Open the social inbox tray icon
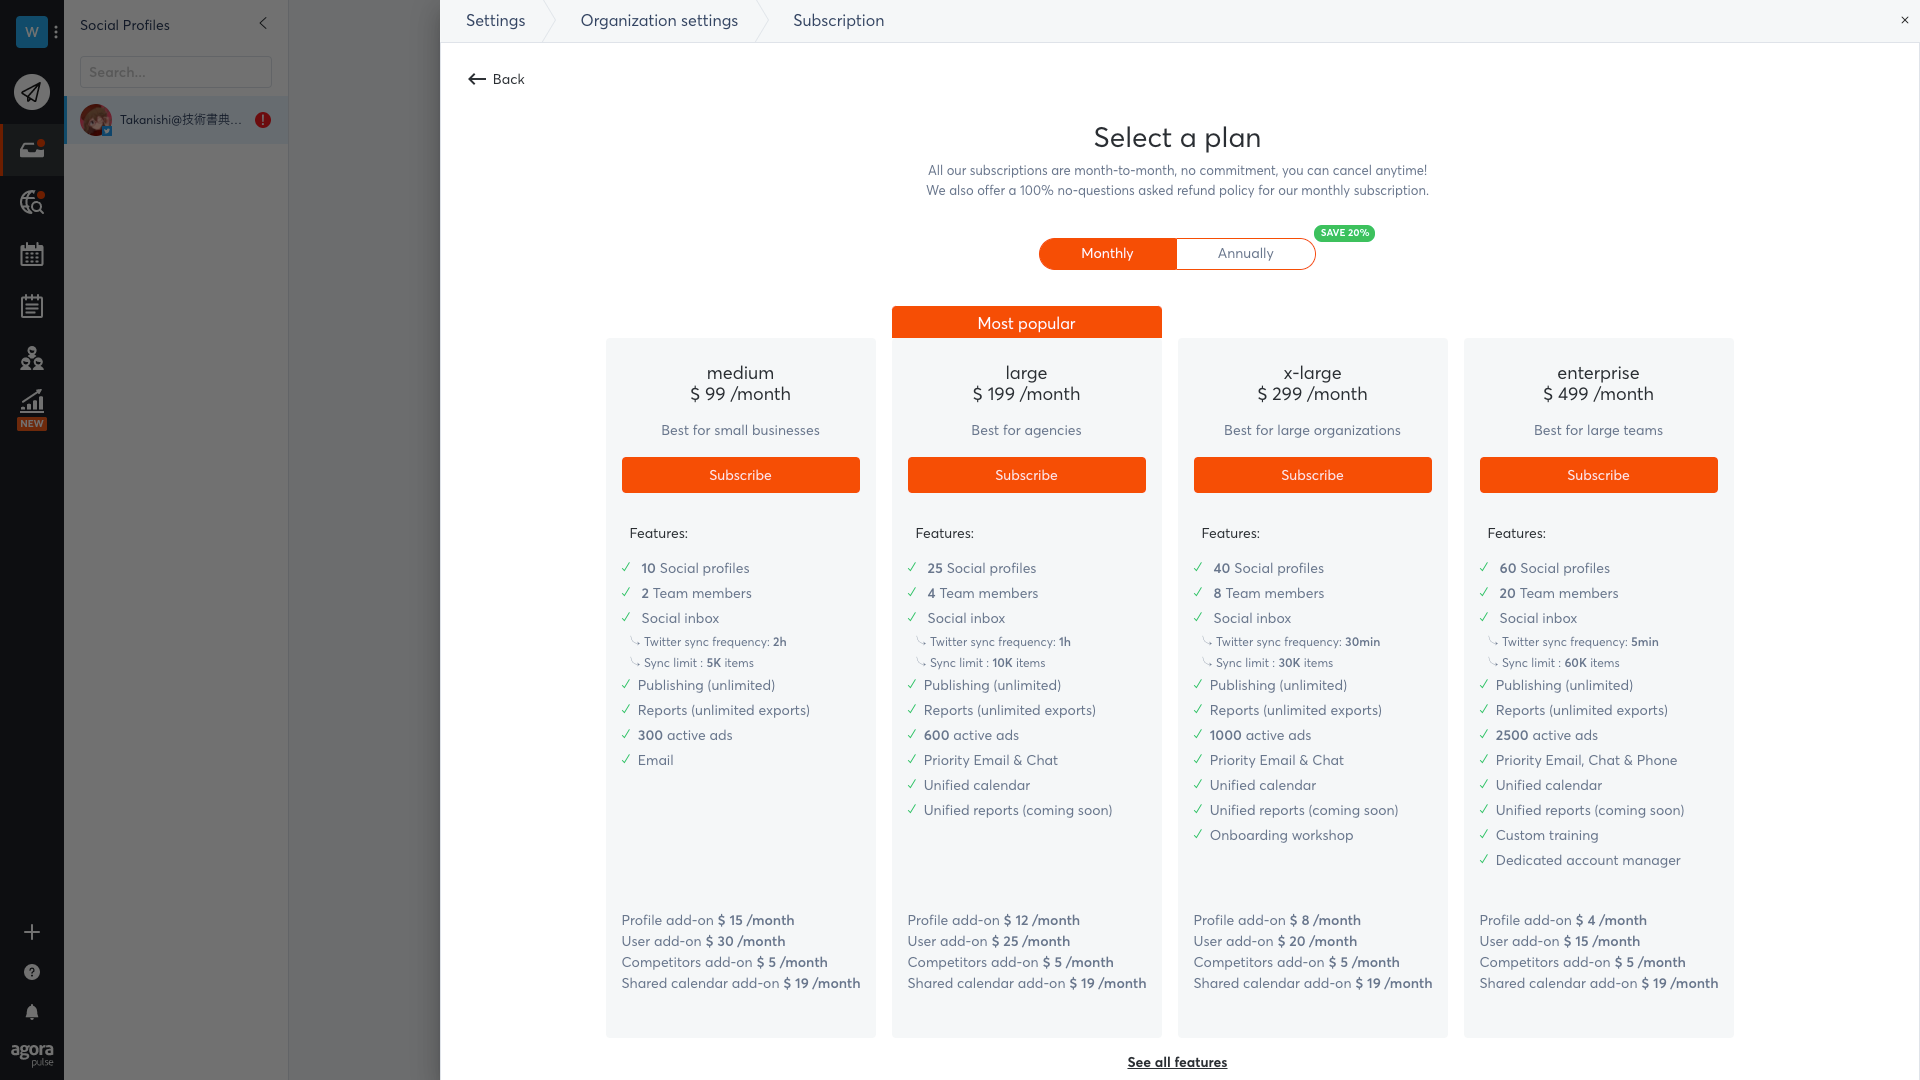Image resolution: width=1920 pixels, height=1080 pixels. [x=32, y=150]
